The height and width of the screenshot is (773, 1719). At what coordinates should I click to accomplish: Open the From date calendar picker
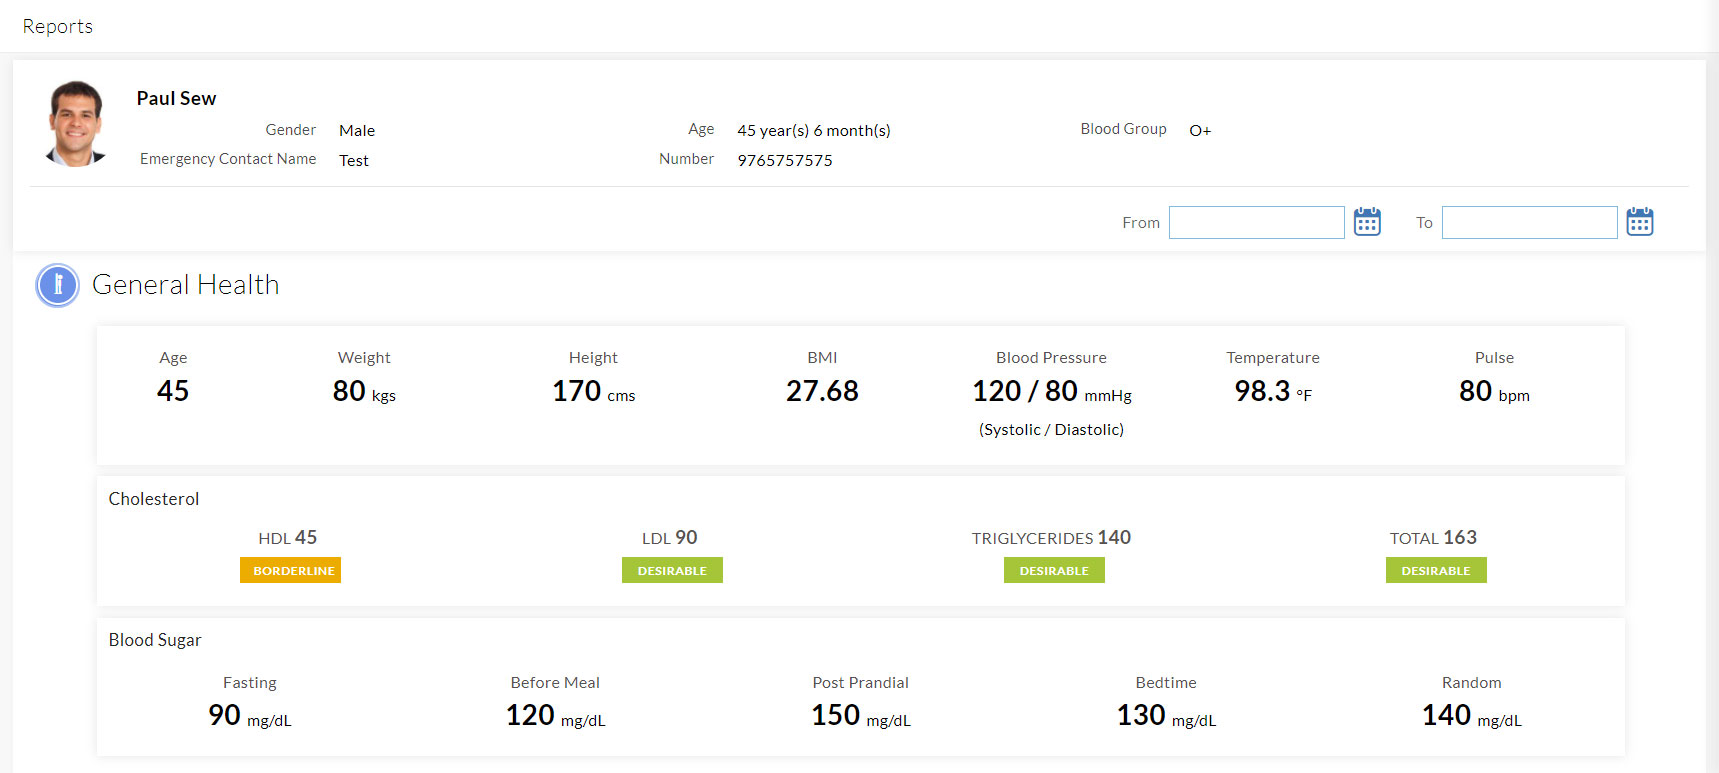pos(1367,222)
